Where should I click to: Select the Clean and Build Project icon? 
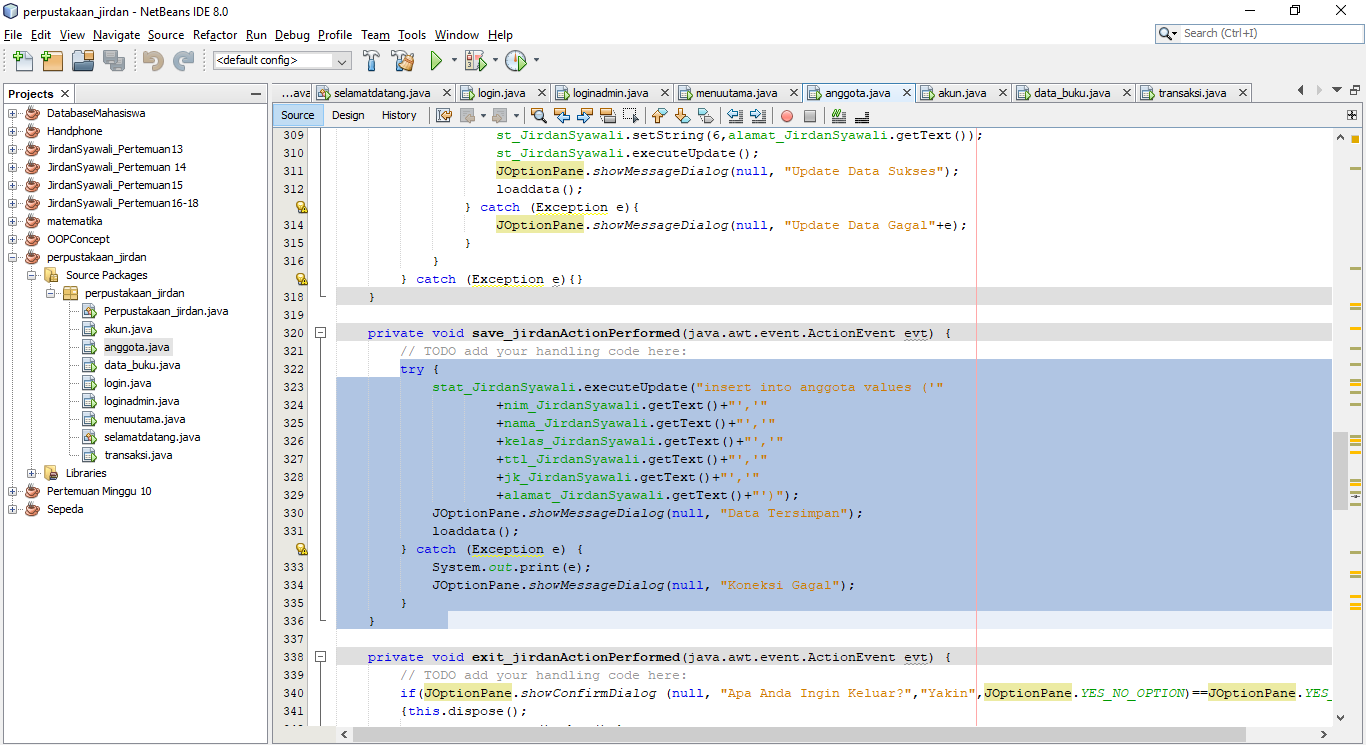pos(402,60)
